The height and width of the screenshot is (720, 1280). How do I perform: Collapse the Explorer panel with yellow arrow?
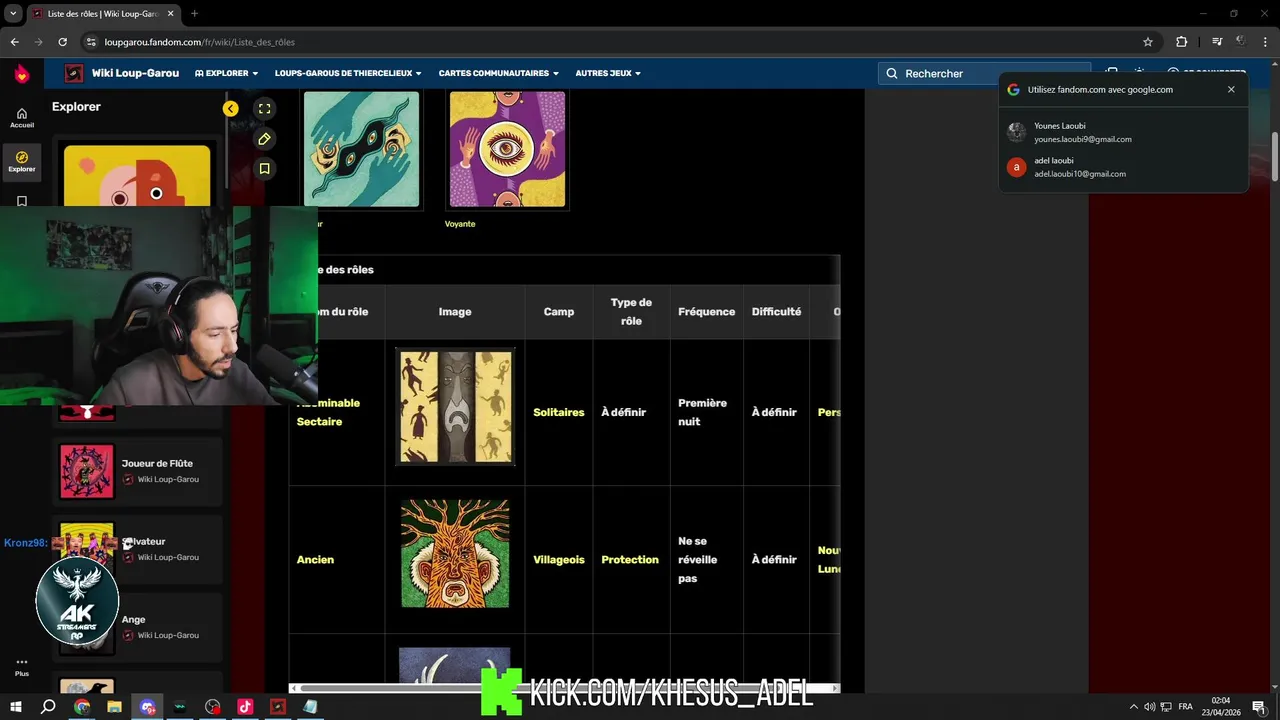tap(231, 109)
